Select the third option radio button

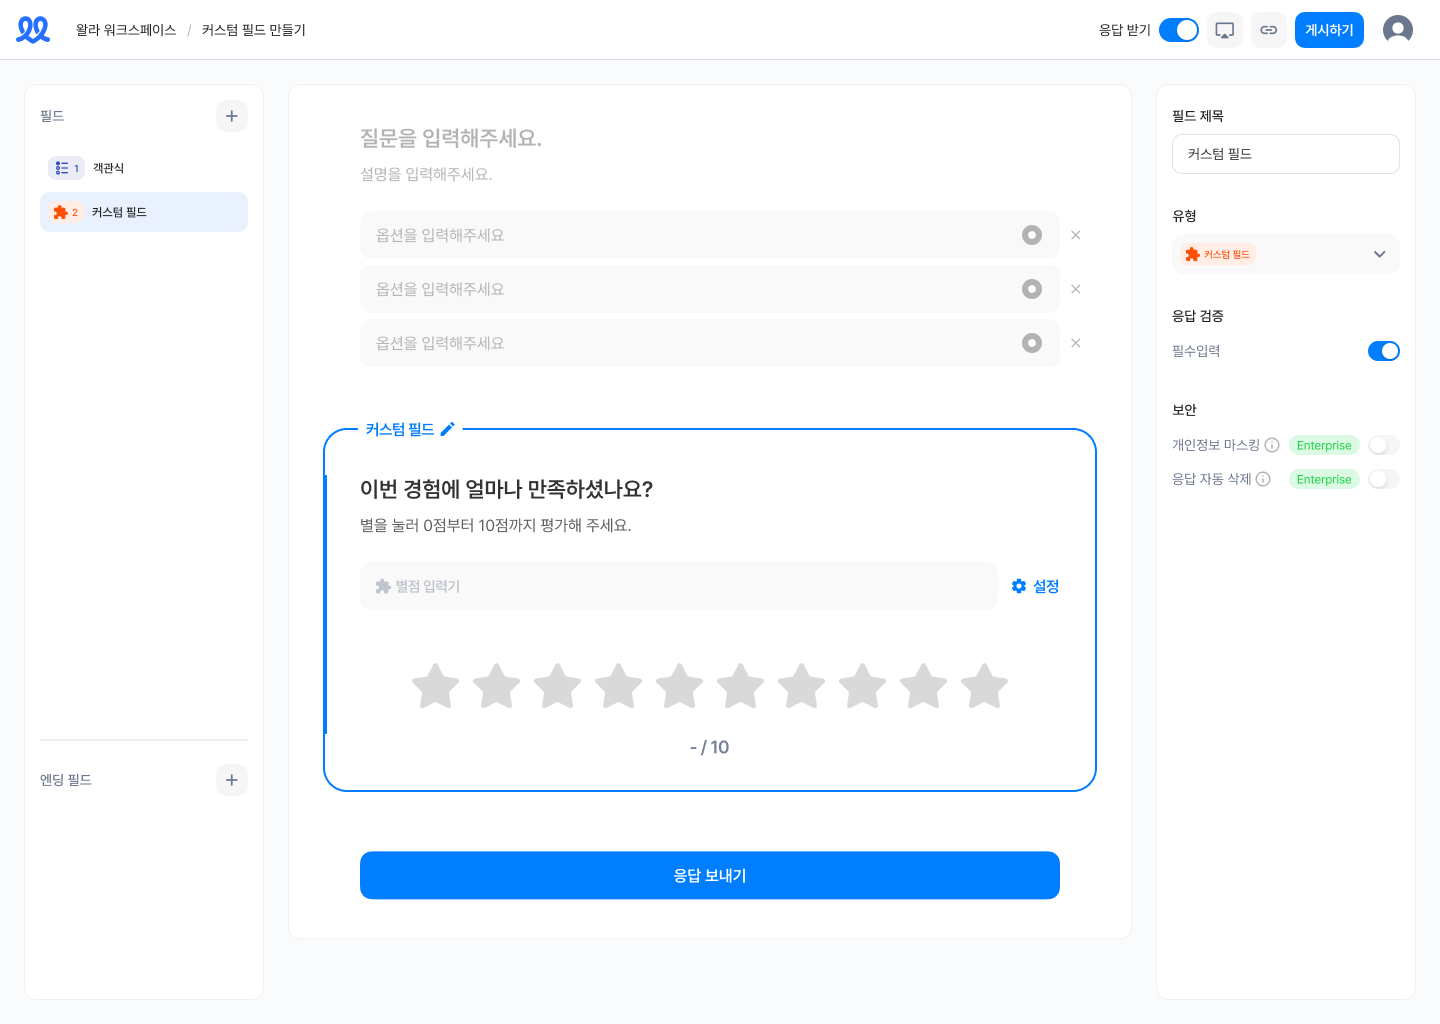(x=1032, y=343)
